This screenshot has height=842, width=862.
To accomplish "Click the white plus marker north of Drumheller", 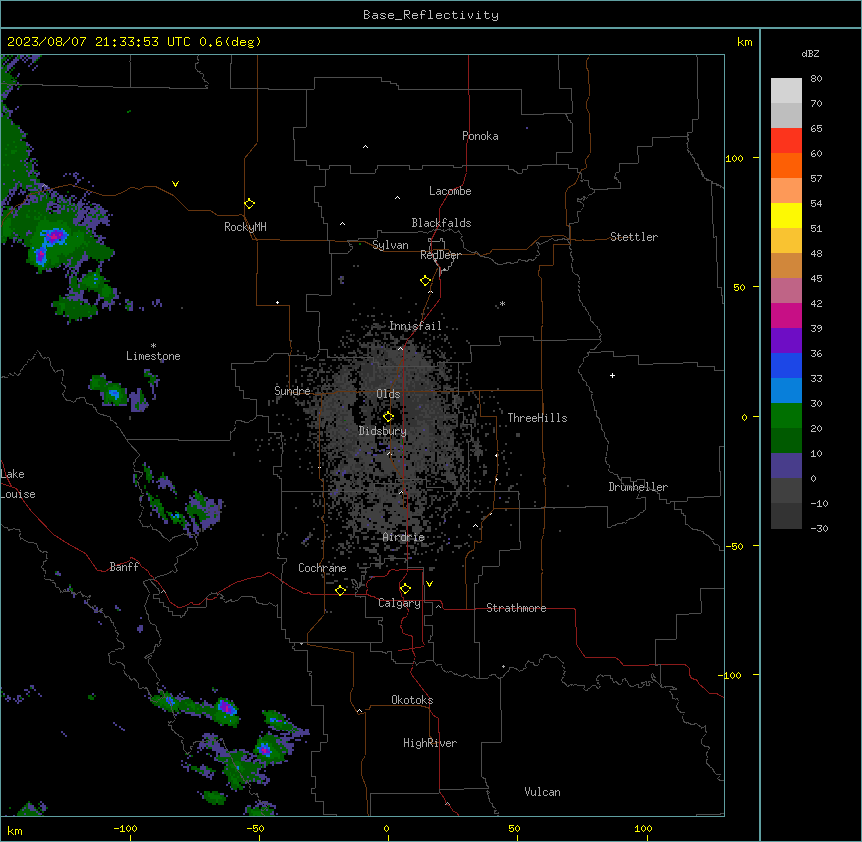I will tap(612, 375).
